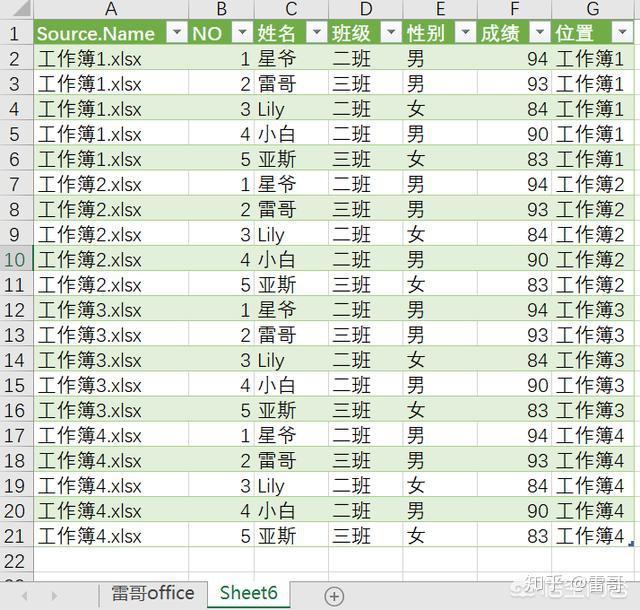Select column E header
The image size is (640, 610).
[440, 9]
